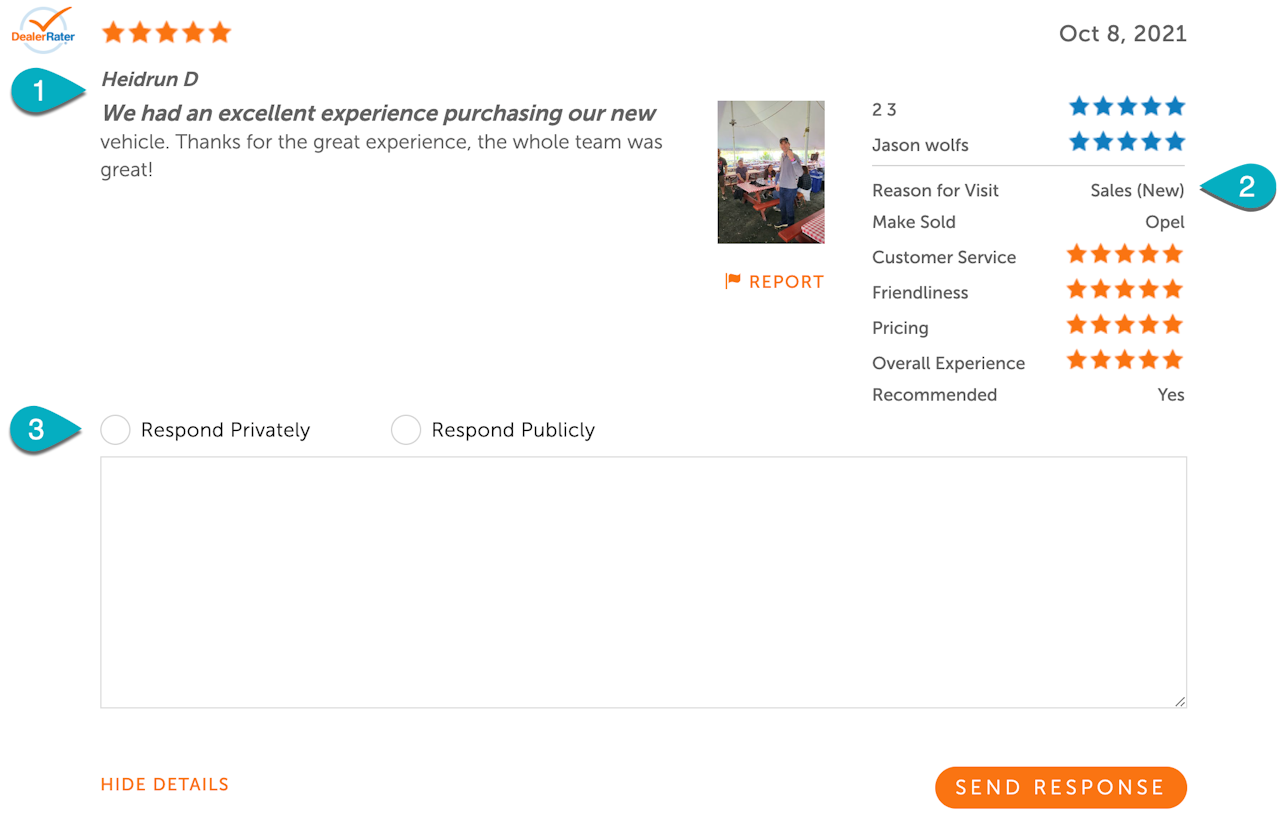Click the Overall Experience star rating

(1125, 360)
